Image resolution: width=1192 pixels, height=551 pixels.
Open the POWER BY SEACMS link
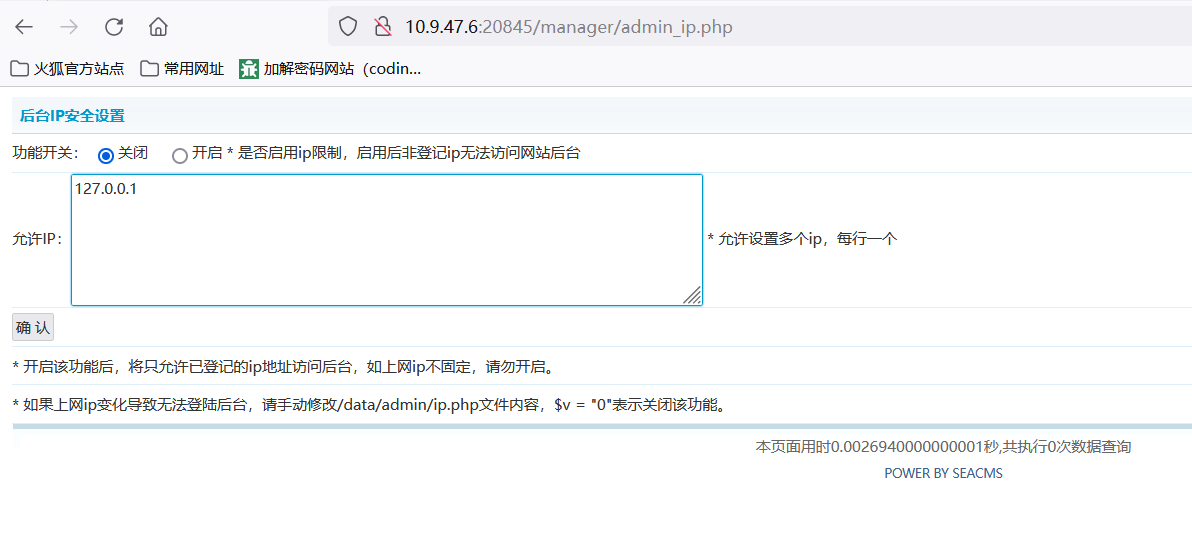(943, 473)
